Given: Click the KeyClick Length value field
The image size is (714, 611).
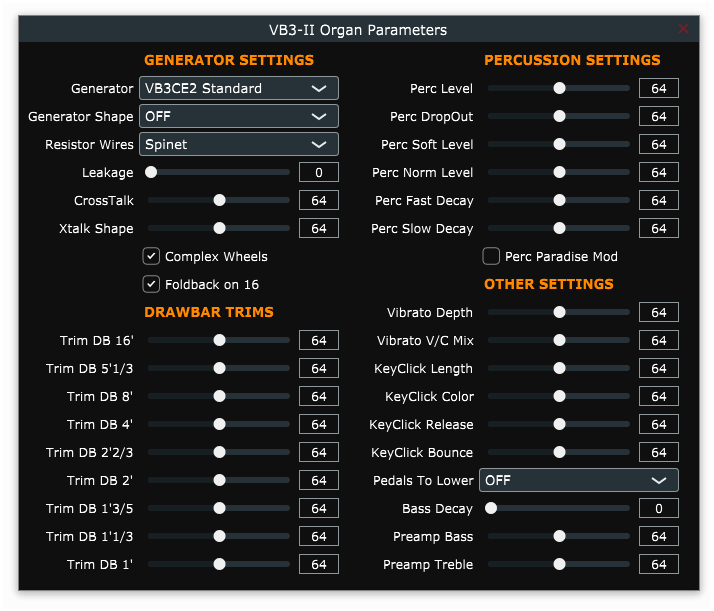Looking at the screenshot, I should pos(659,368).
